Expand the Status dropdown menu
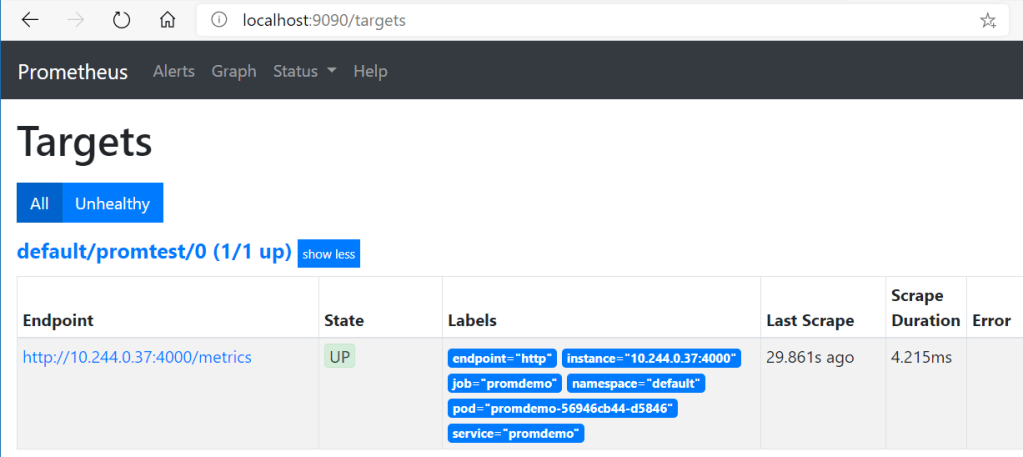 (x=304, y=72)
